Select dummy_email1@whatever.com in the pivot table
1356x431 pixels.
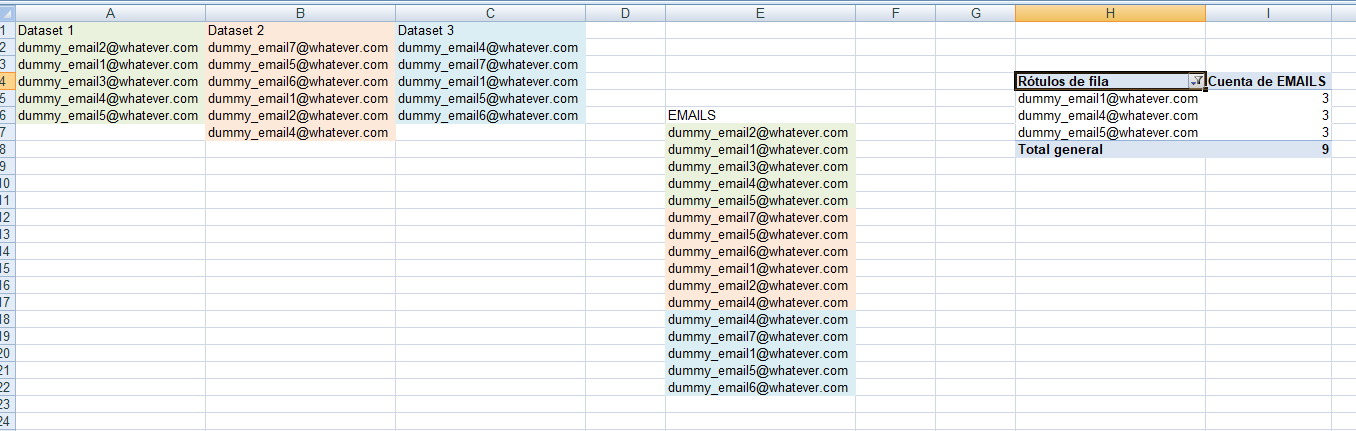tap(1110, 98)
